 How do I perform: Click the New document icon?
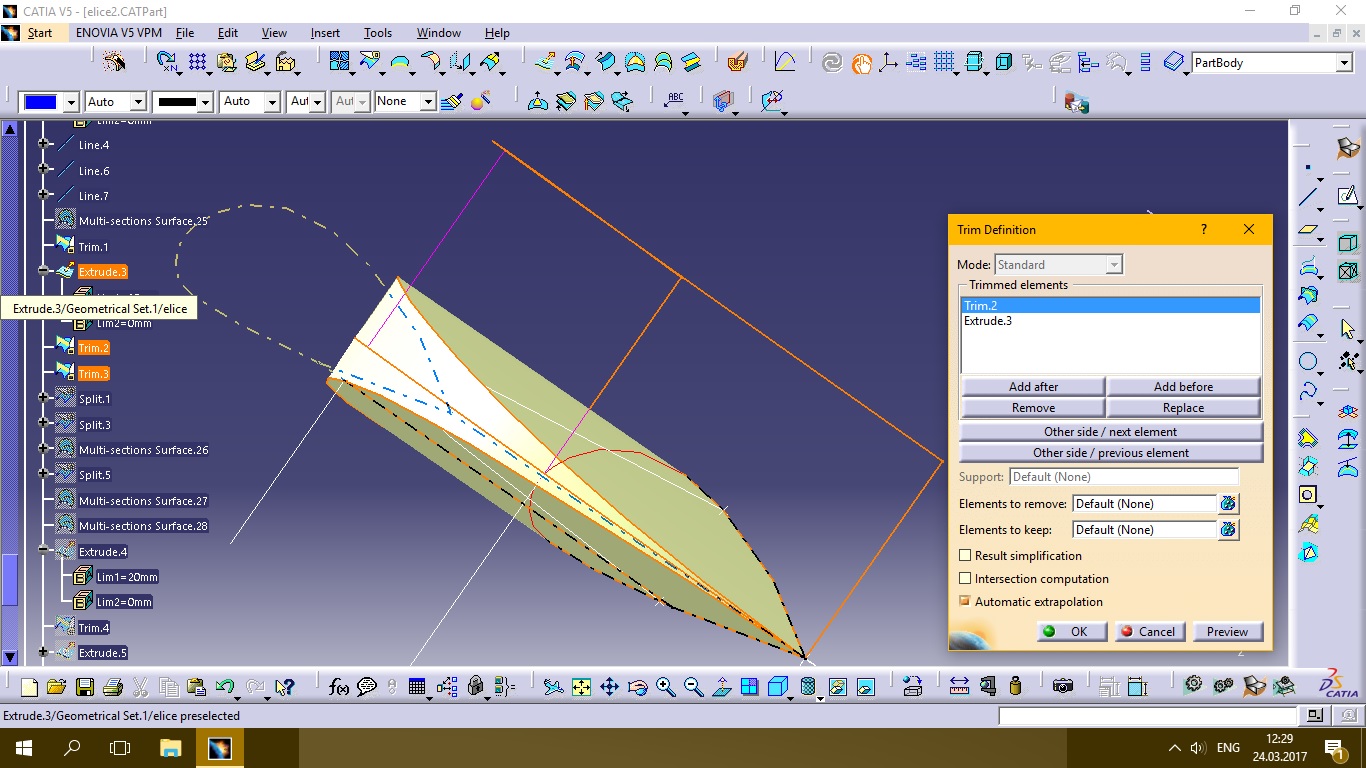click(x=29, y=687)
